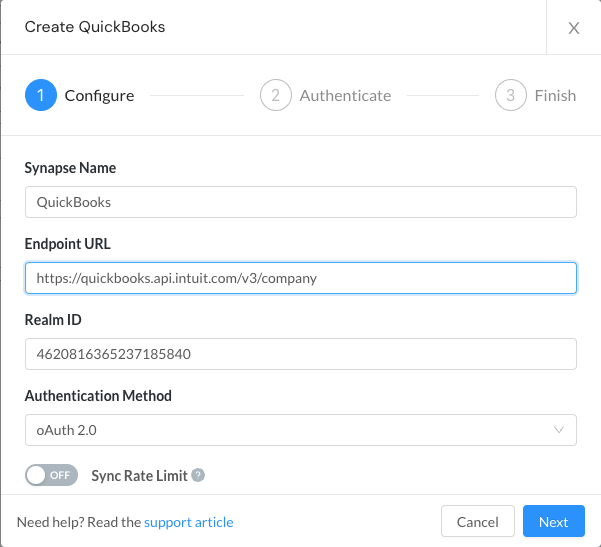This screenshot has height=547, width=601.
Task: Click into the Endpoint URL field
Action: click(300, 278)
